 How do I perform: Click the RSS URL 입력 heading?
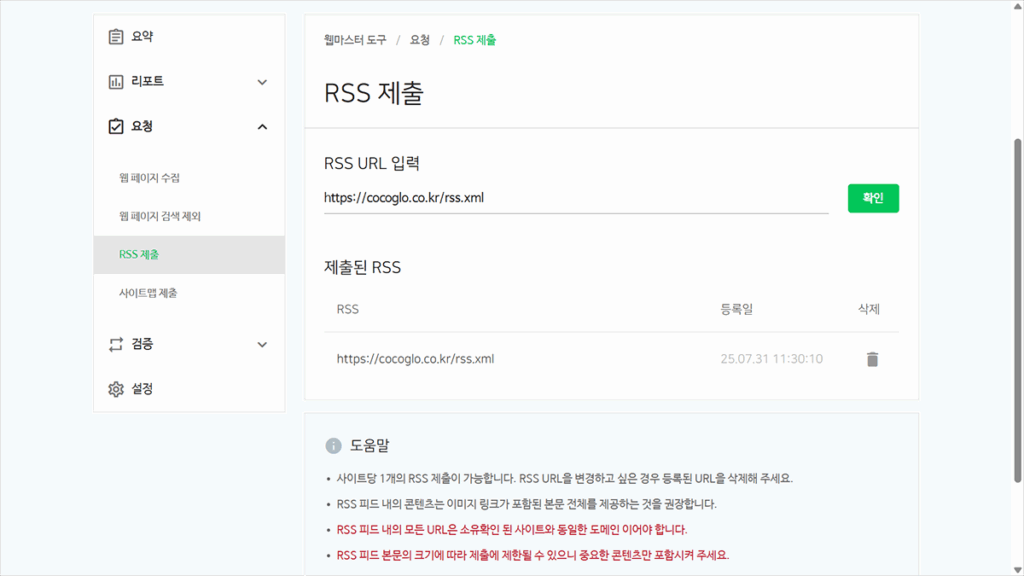point(372,163)
